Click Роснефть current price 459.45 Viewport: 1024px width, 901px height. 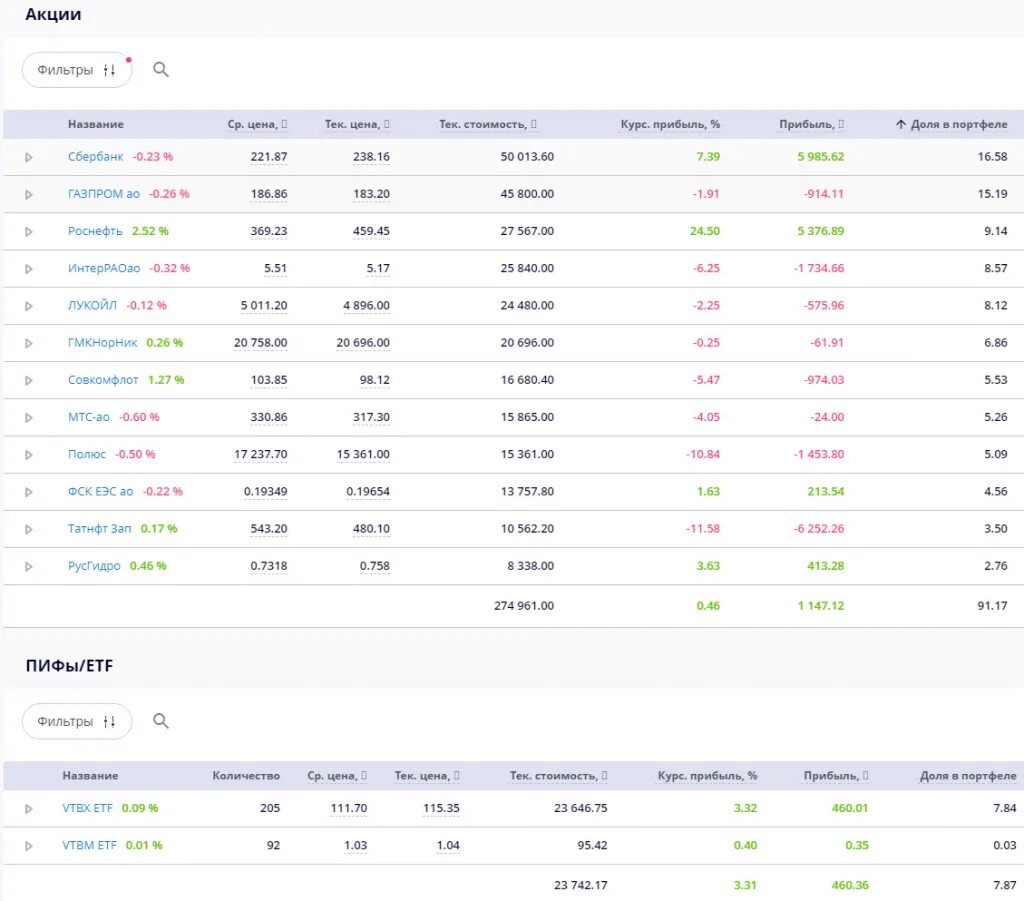coord(371,231)
